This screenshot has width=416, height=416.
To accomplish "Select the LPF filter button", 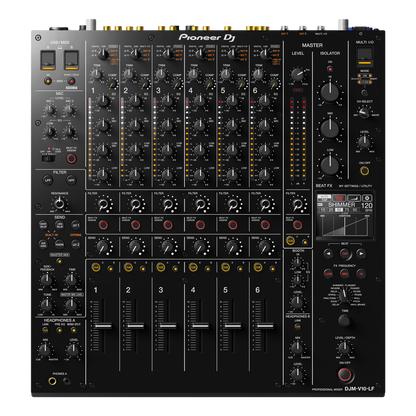I will (x=48, y=180).
